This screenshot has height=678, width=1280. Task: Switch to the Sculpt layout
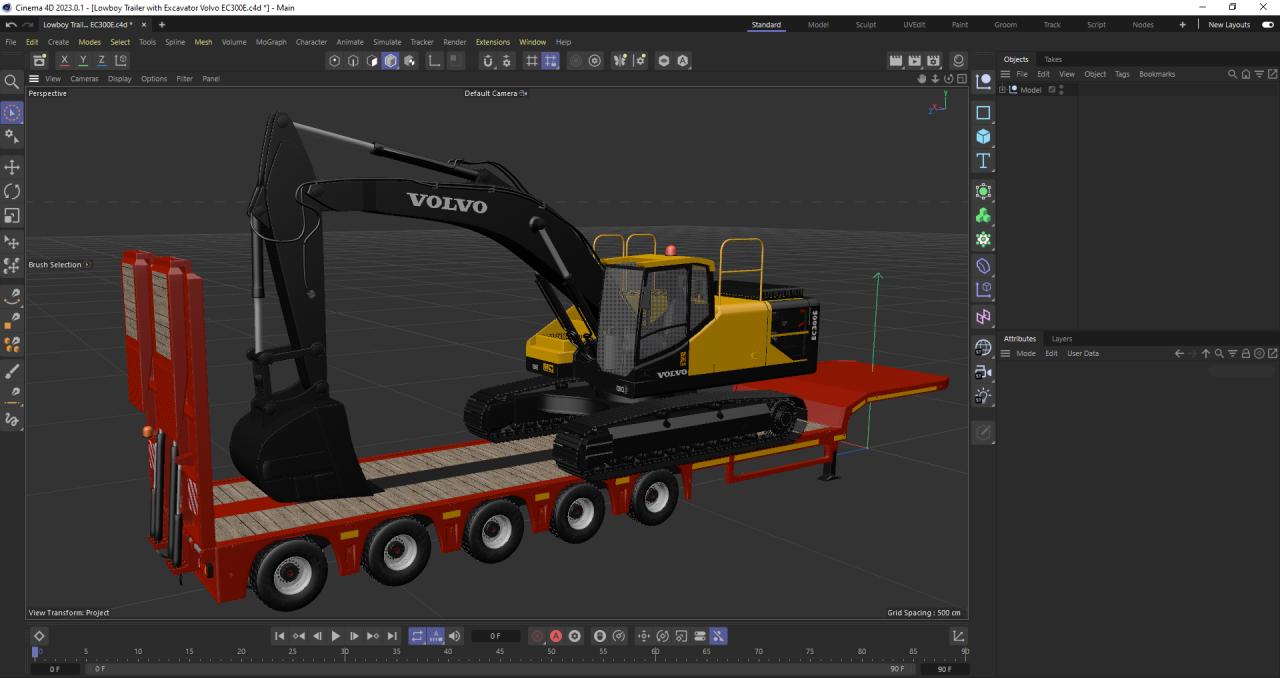pos(865,24)
